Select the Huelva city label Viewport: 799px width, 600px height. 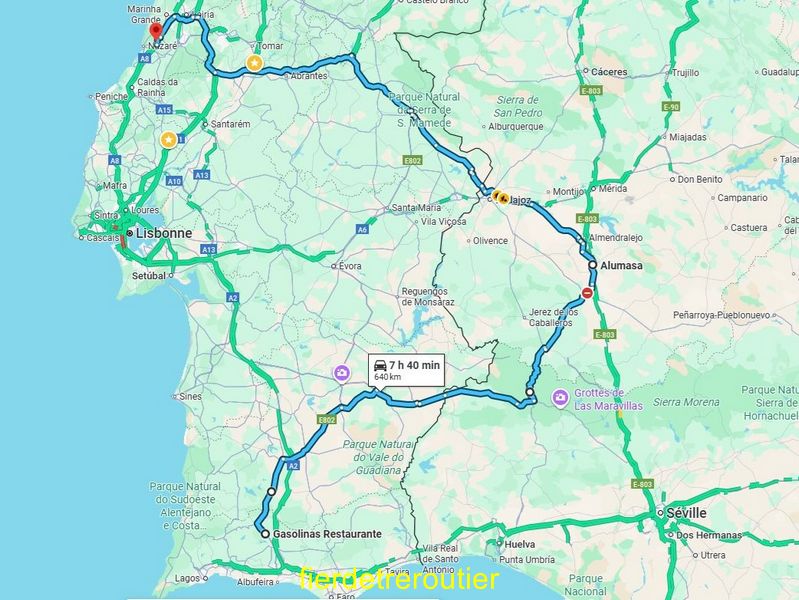(x=520, y=544)
